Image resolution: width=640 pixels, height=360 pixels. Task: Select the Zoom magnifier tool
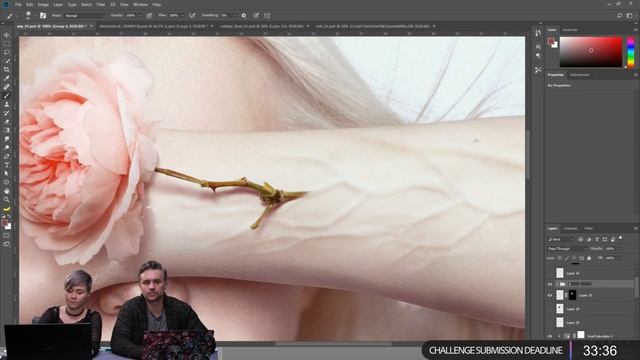(x=7, y=200)
